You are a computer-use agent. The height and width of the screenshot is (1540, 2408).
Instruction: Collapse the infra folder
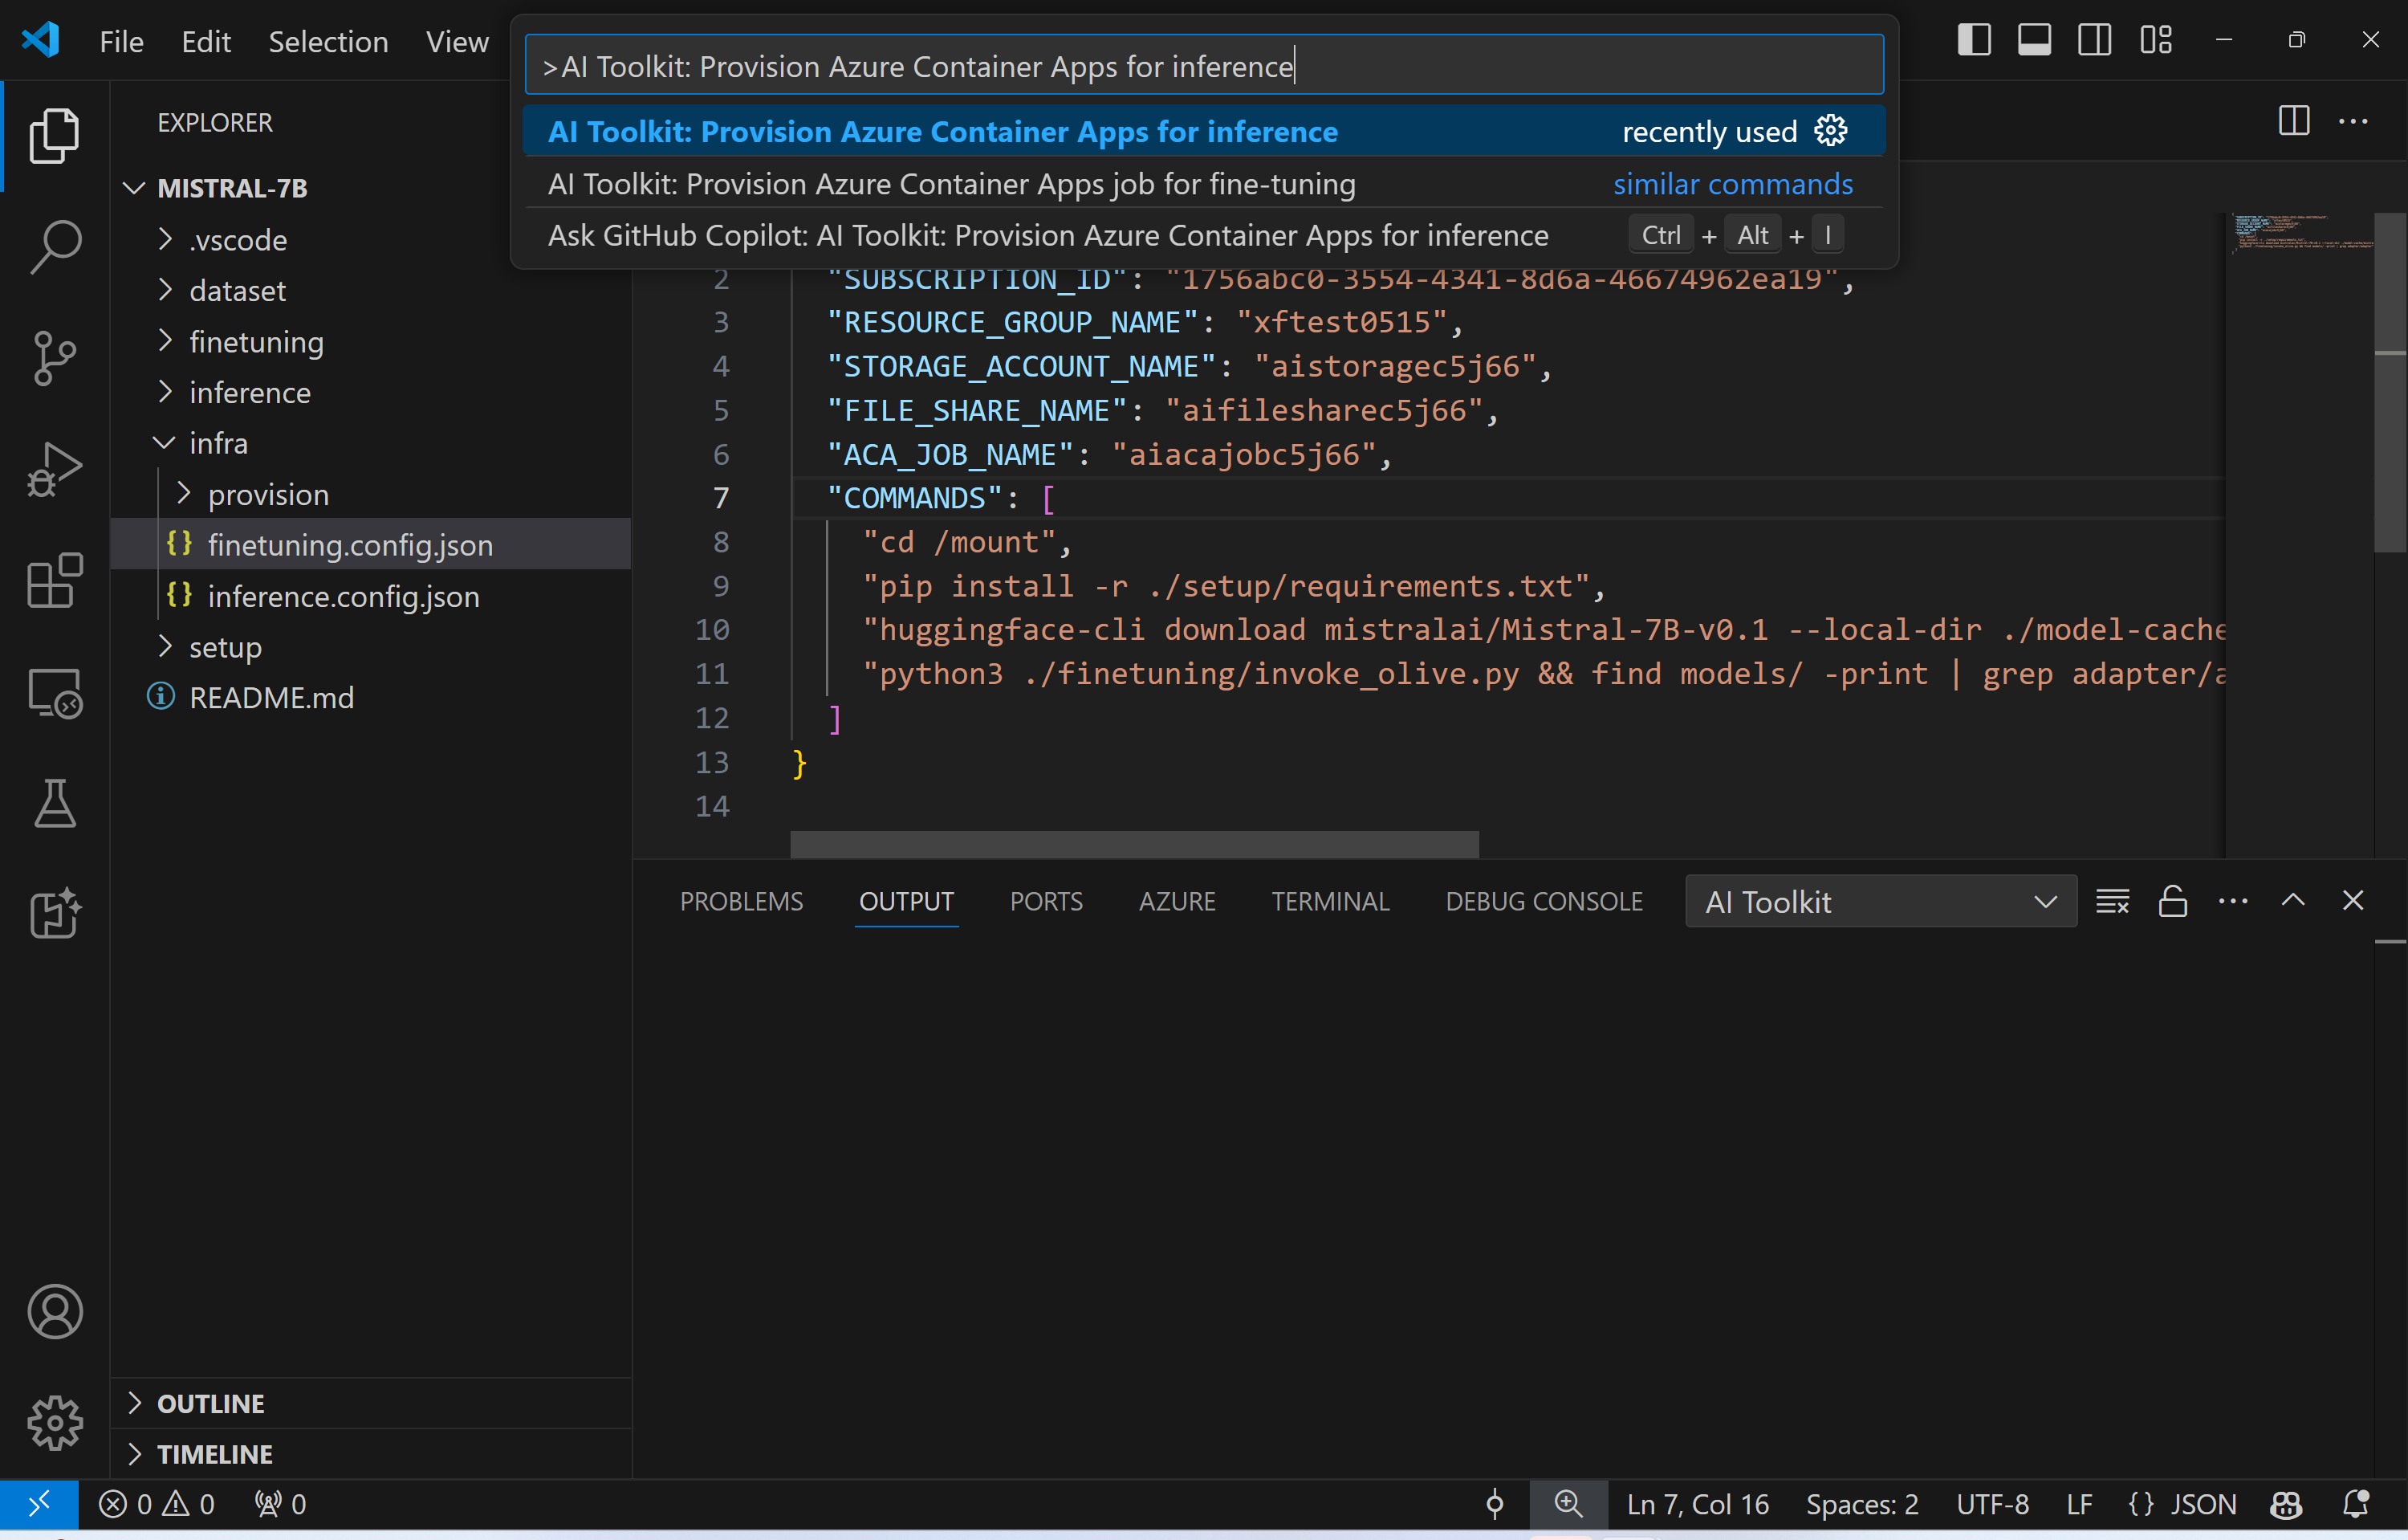(x=164, y=443)
